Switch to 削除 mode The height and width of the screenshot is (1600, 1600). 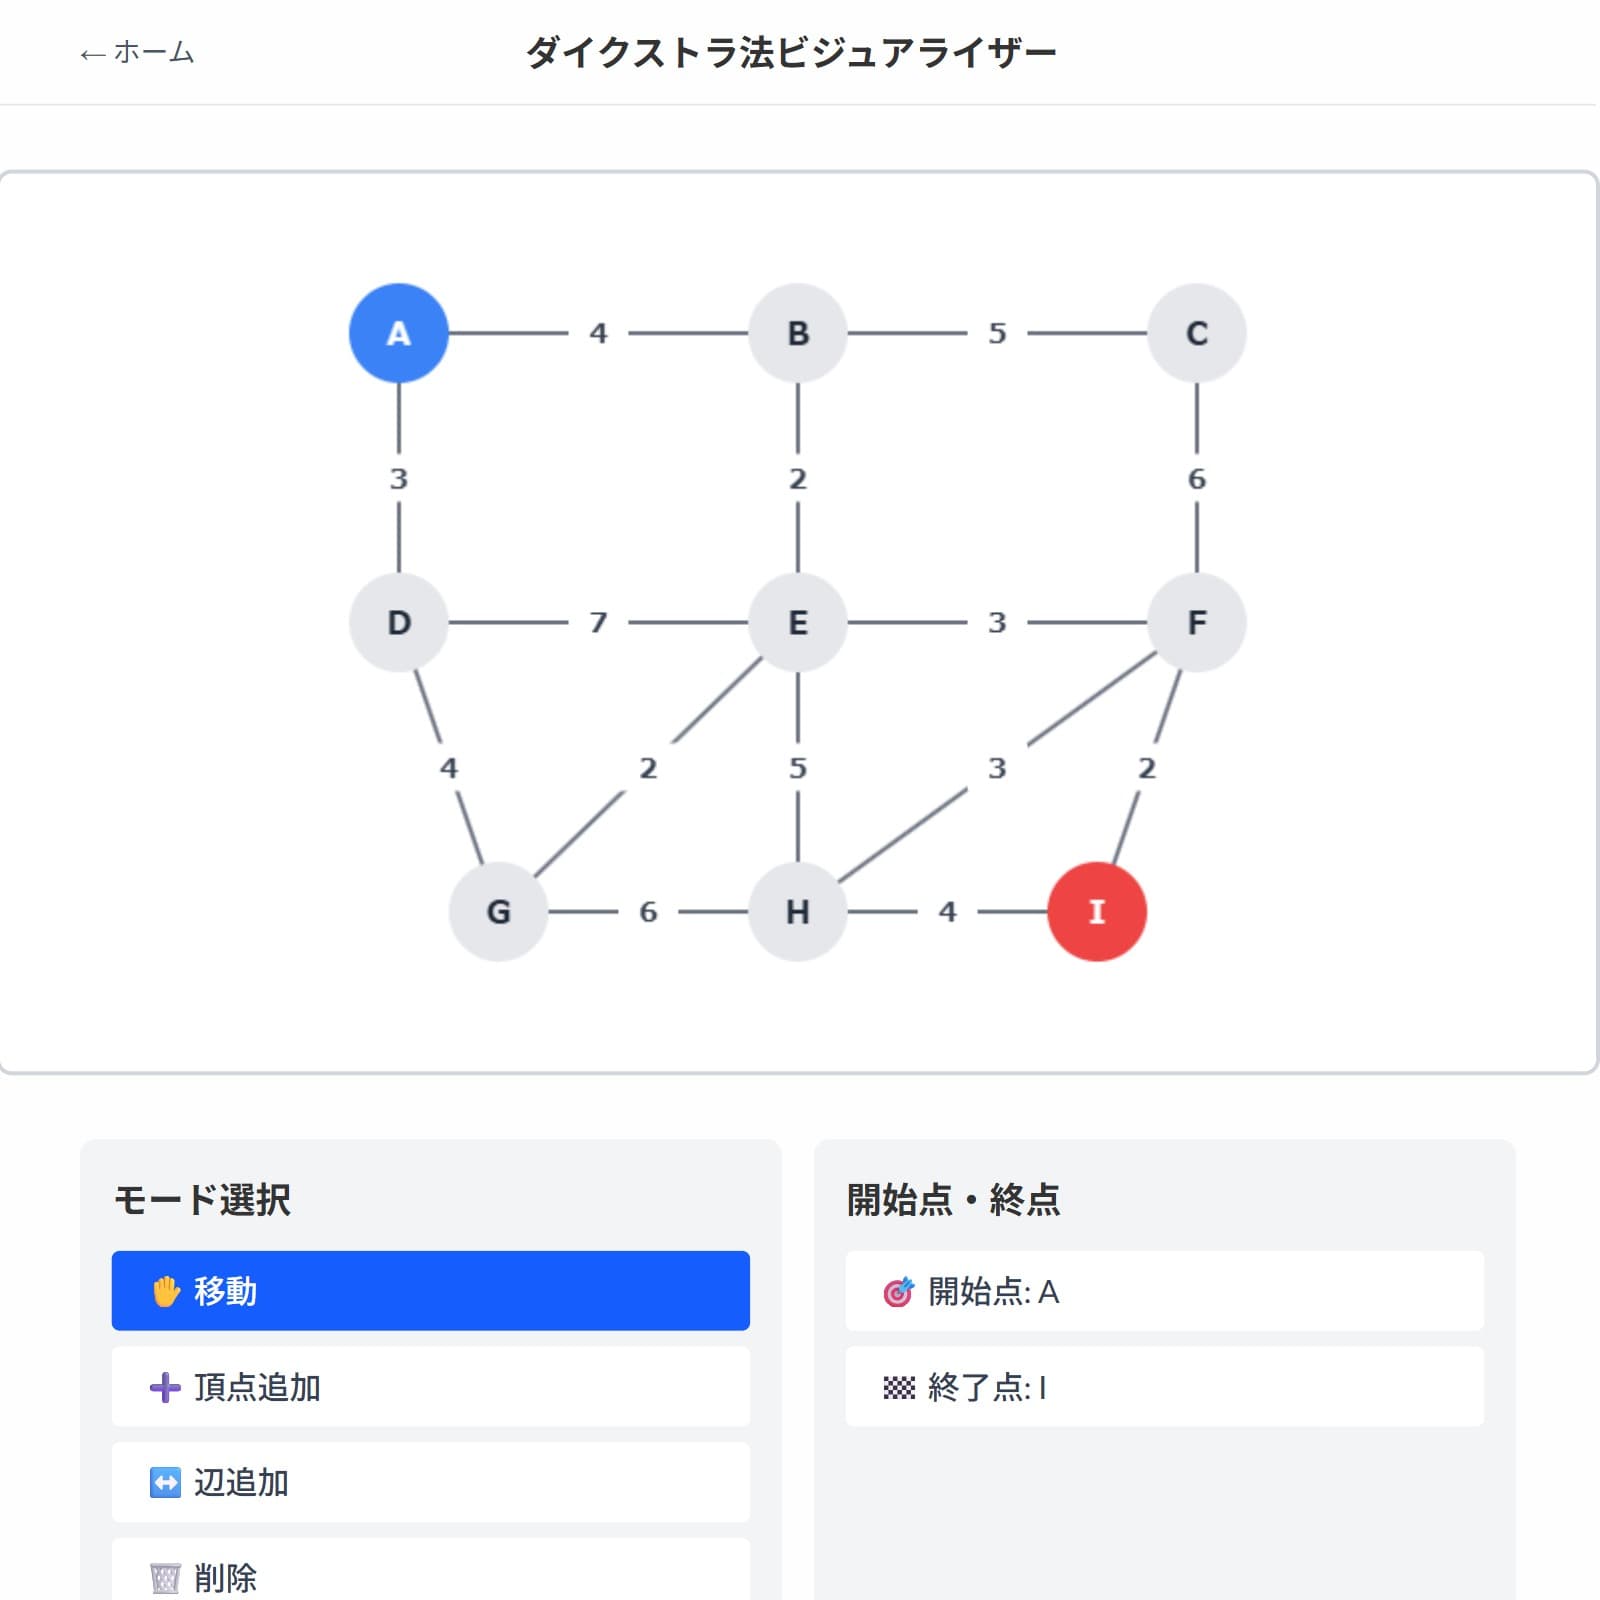(430, 1575)
